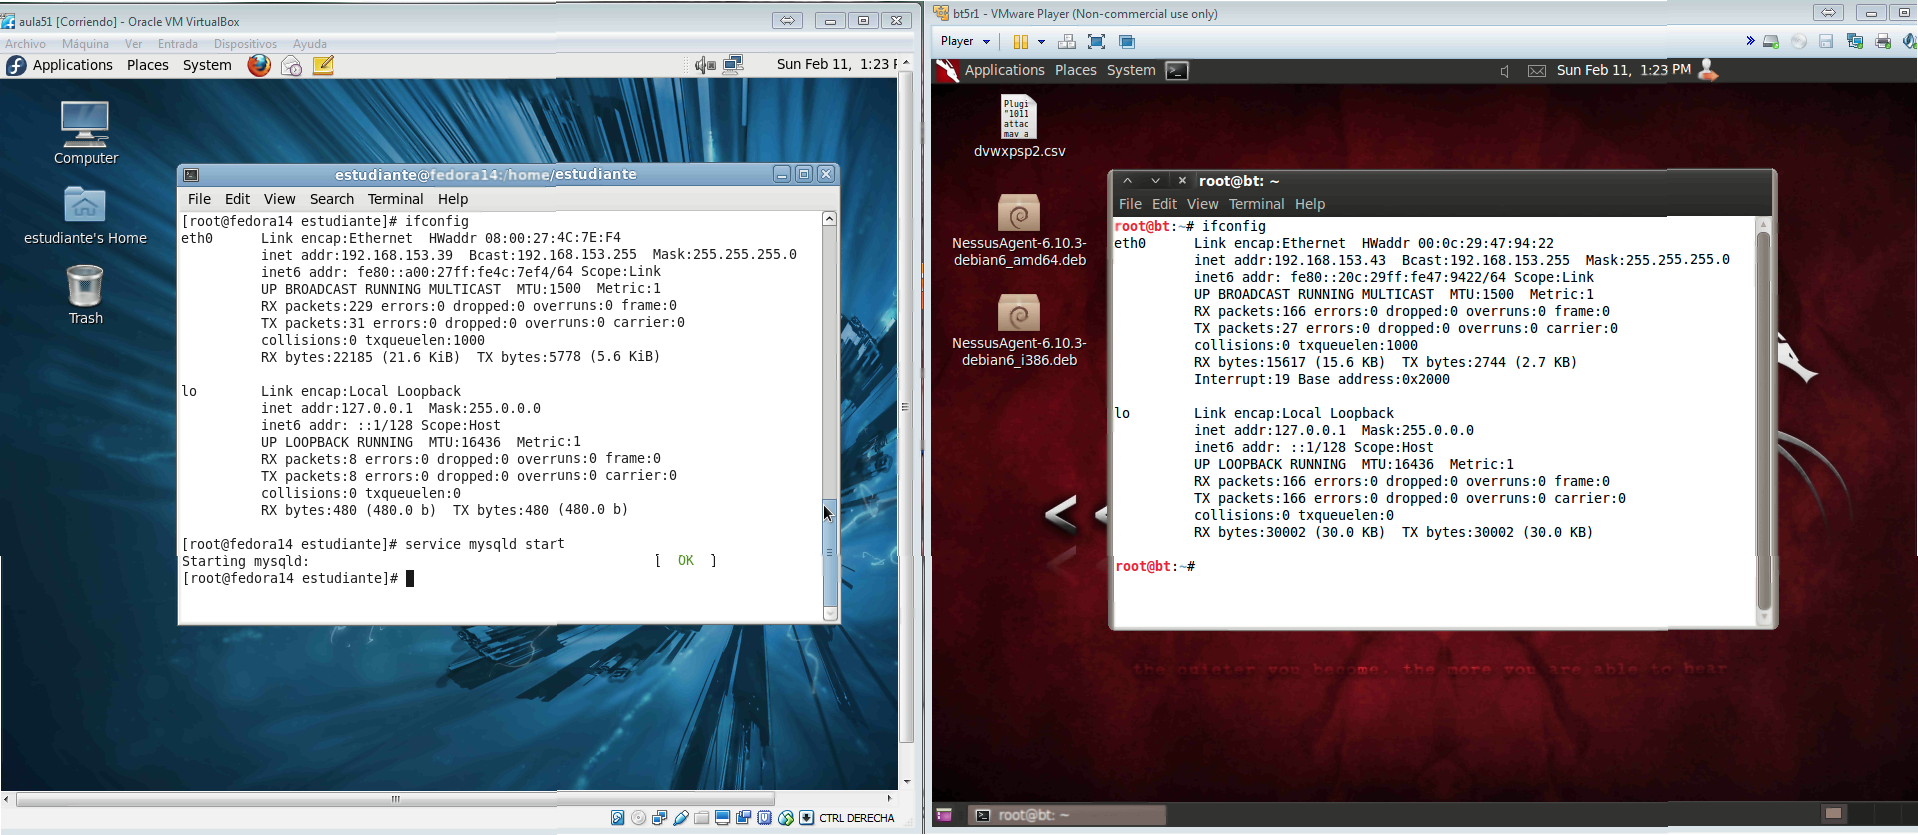The width and height of the screenshot is (1918, 835).
Task: Open terminal launcher in BackTrack panel
Action: point(1177,71)
